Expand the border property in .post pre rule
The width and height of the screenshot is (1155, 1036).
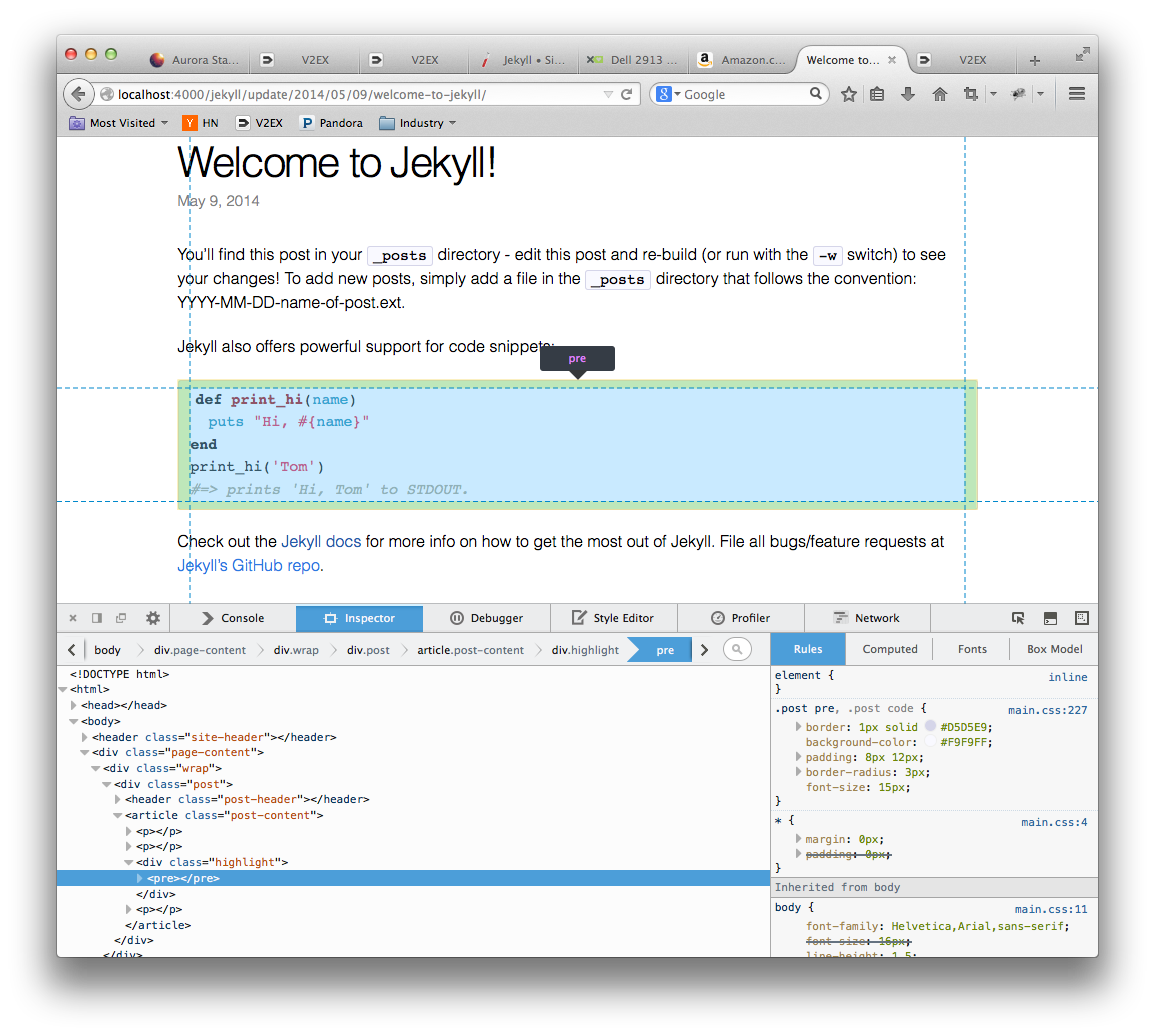click(x=798, y=727)
